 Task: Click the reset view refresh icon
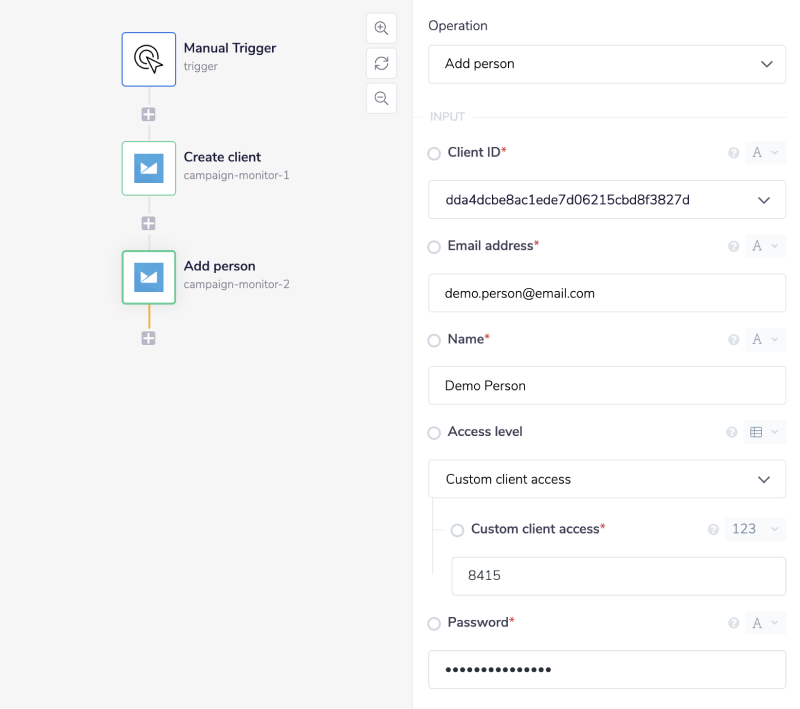coord(381,63)
